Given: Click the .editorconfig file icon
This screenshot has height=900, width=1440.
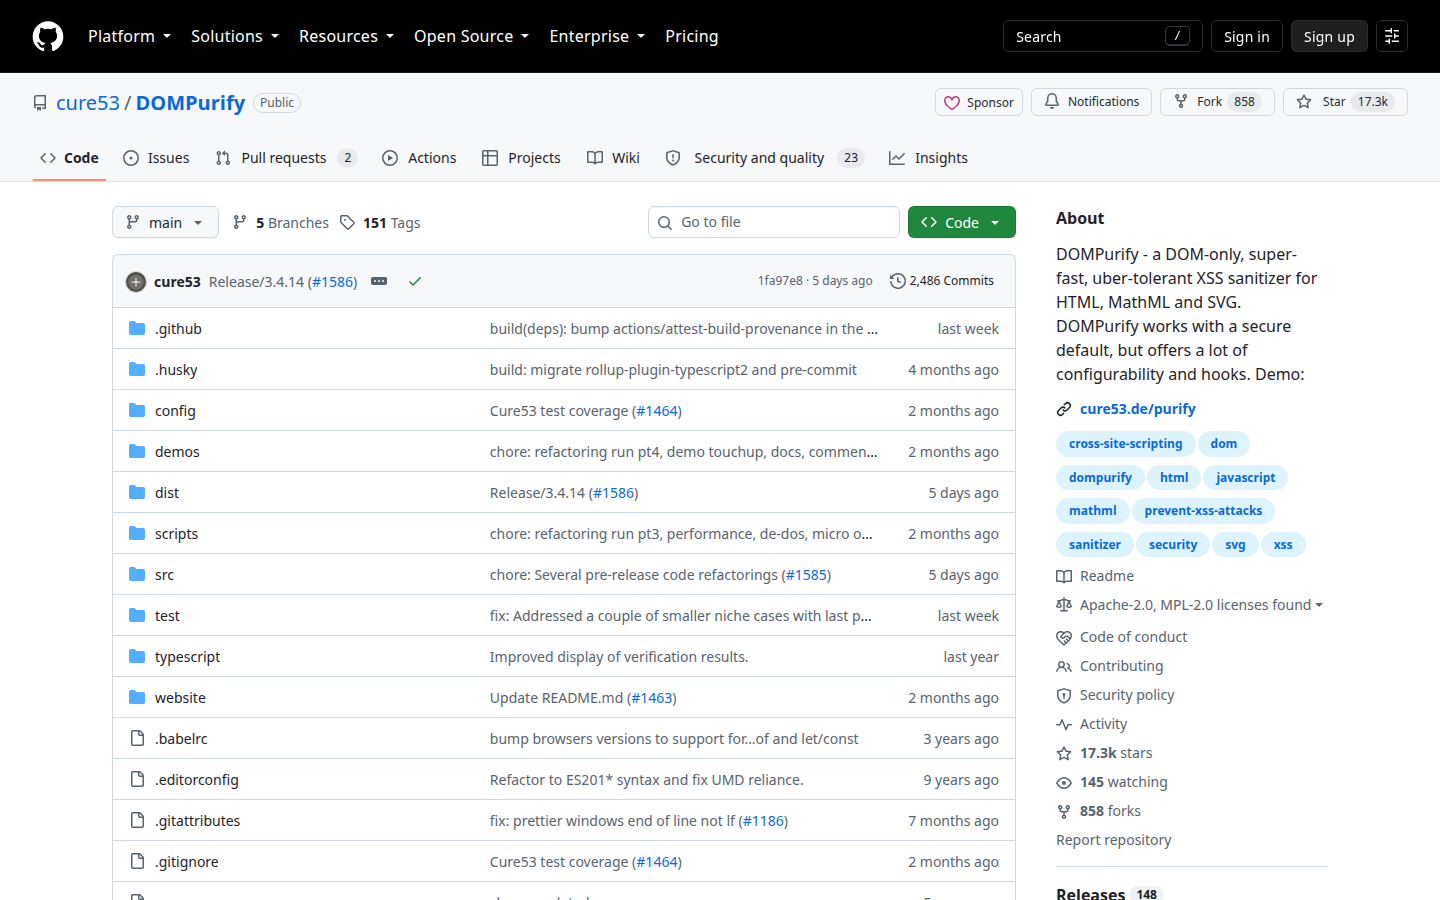Looking at the screenshot, I should coord(137,780).
